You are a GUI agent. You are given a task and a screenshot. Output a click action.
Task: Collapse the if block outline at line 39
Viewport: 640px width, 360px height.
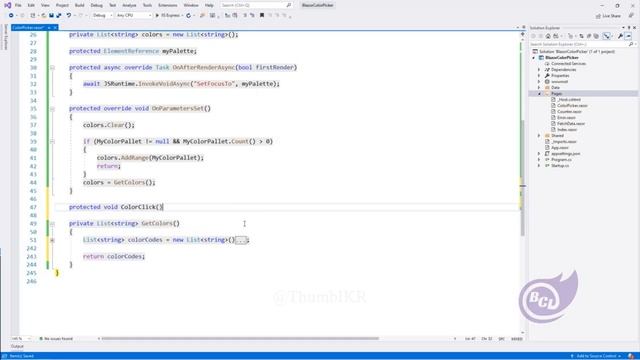(x=52, y=141)
